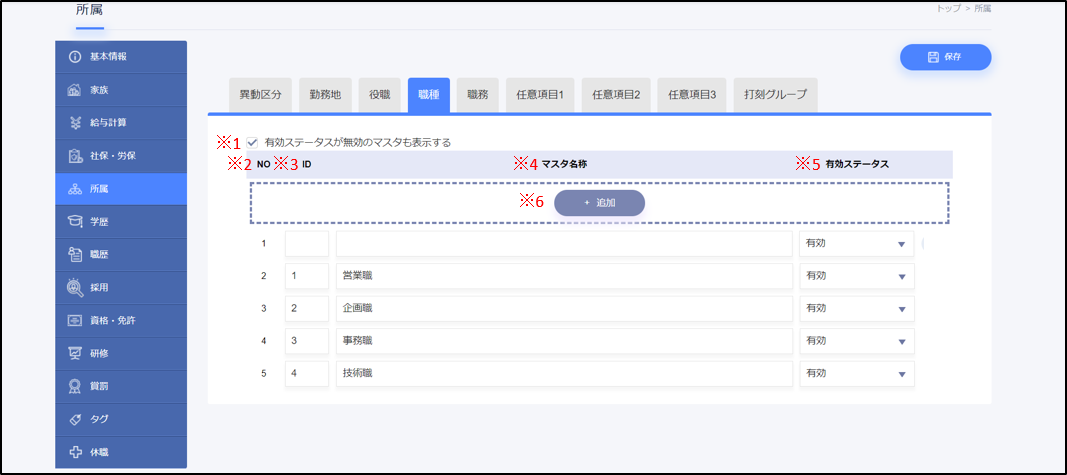1067x475 pixels.
Task: Click the 資格・免許 card icon
Action: [76, 321]
